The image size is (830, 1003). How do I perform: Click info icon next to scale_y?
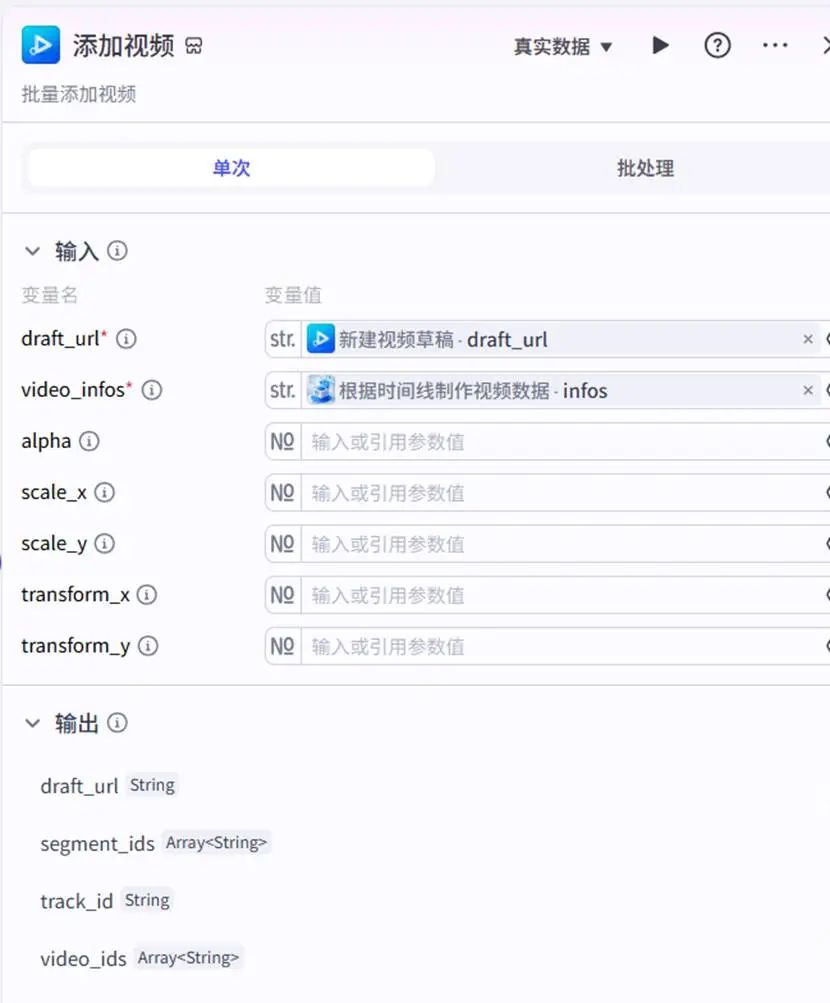click(104, 543)
